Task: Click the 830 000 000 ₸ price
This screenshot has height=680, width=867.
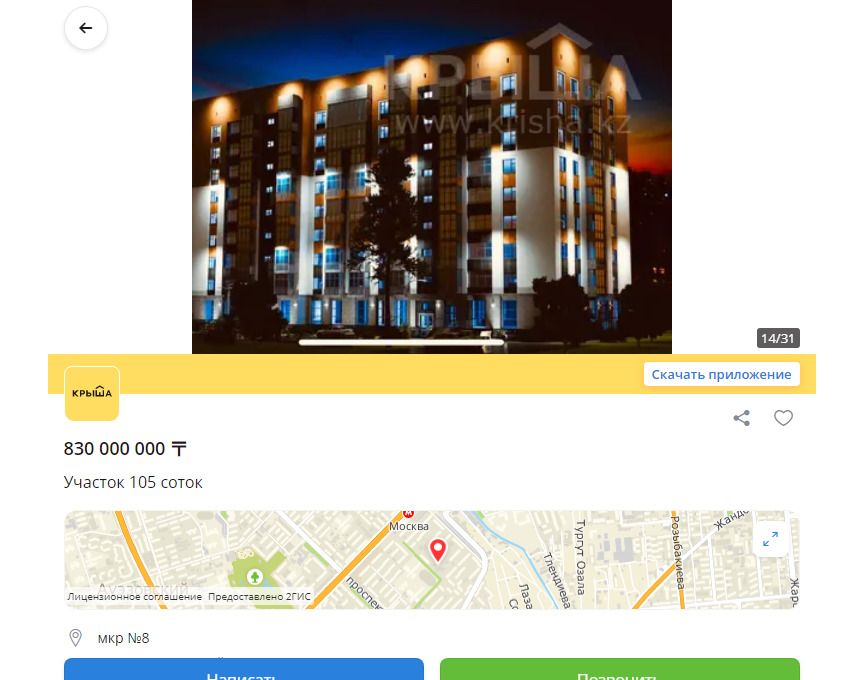Action: click(x=125, y=448)
